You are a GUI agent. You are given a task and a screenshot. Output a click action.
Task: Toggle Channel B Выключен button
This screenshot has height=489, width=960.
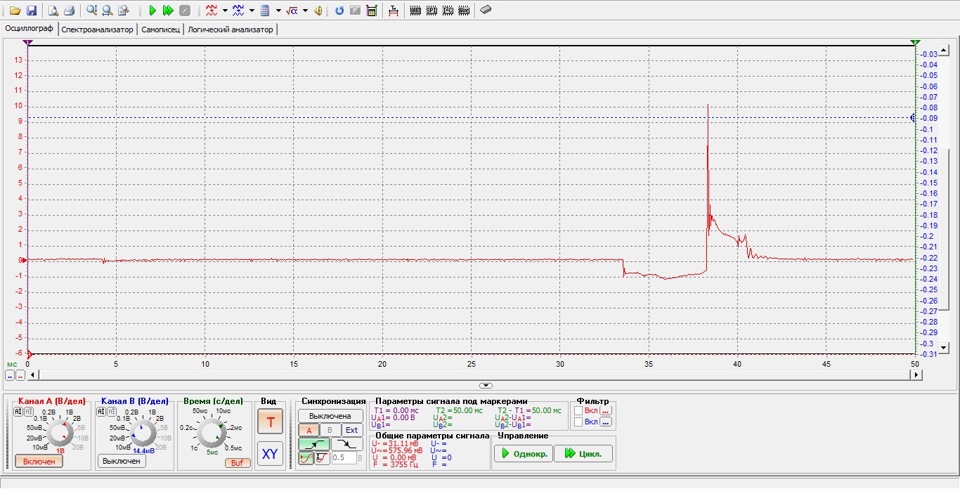pyautogui.click(x=121, y=461)
